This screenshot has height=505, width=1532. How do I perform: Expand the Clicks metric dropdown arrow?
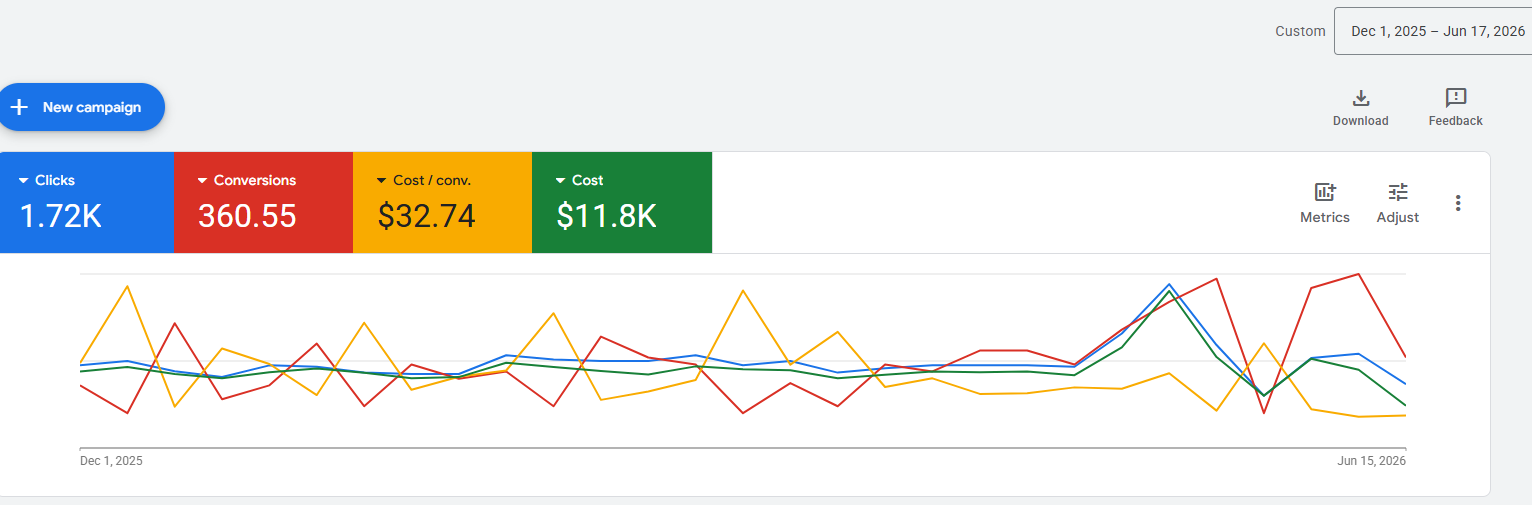tap(23, 181)
